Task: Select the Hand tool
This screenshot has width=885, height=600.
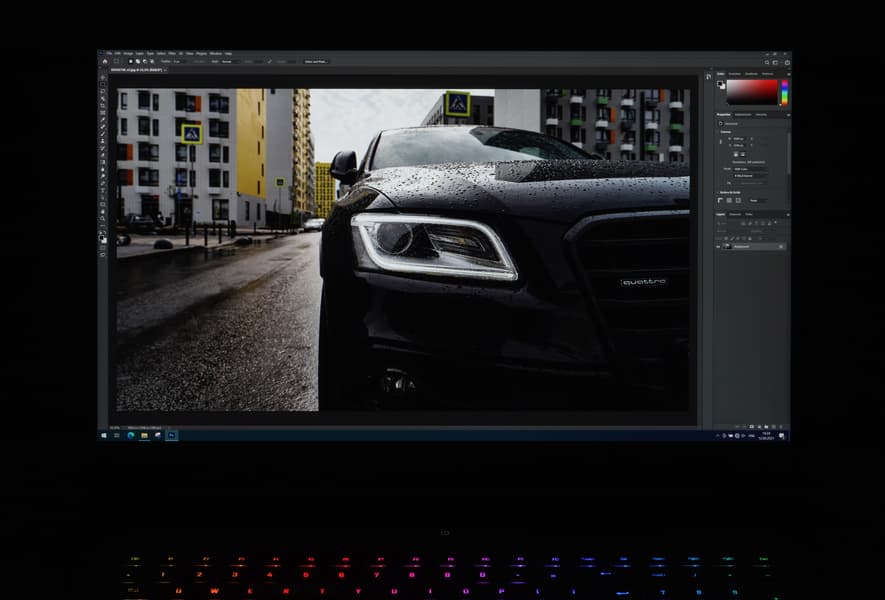Action: pyautogui.click(x=102, y=214)
